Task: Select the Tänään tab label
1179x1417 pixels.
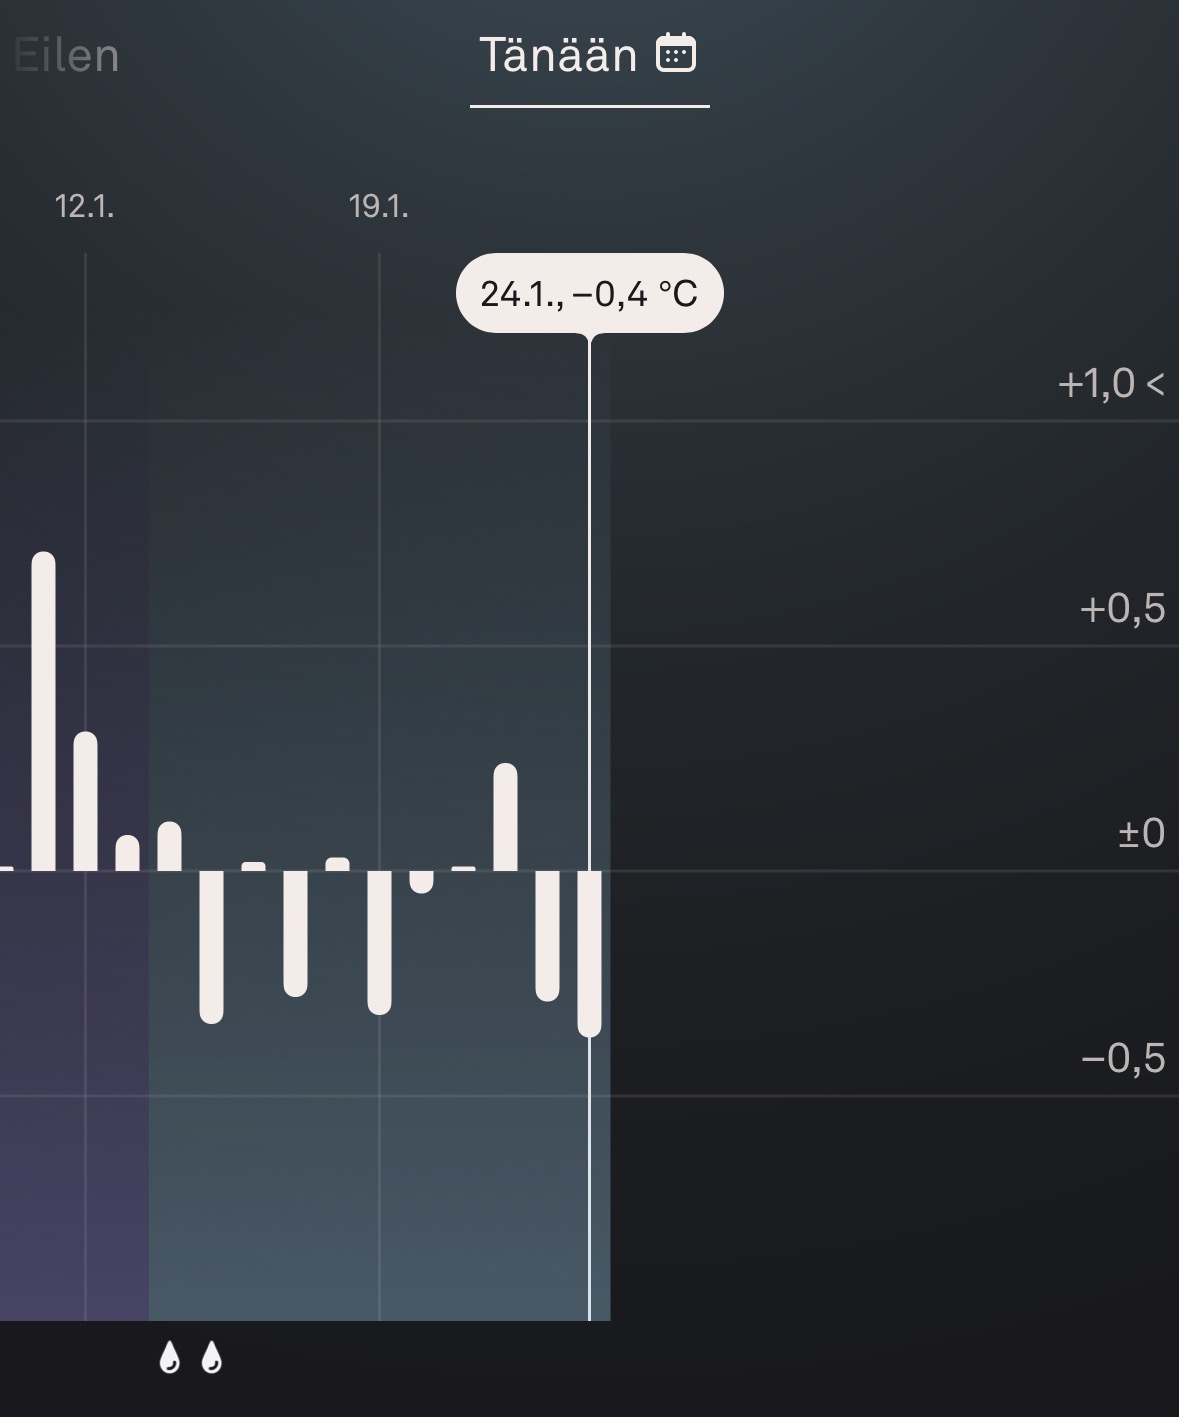Action: pos(558,55)
